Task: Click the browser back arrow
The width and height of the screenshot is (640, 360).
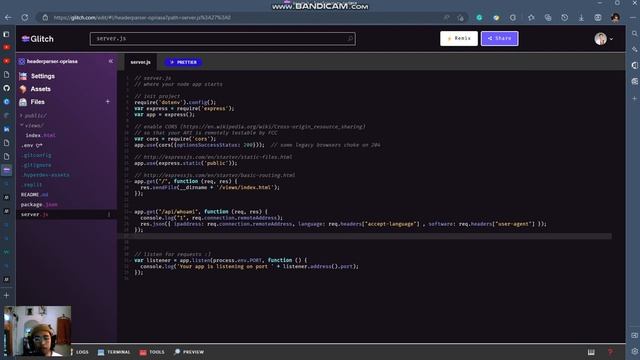Action: [x=8, y=18]
